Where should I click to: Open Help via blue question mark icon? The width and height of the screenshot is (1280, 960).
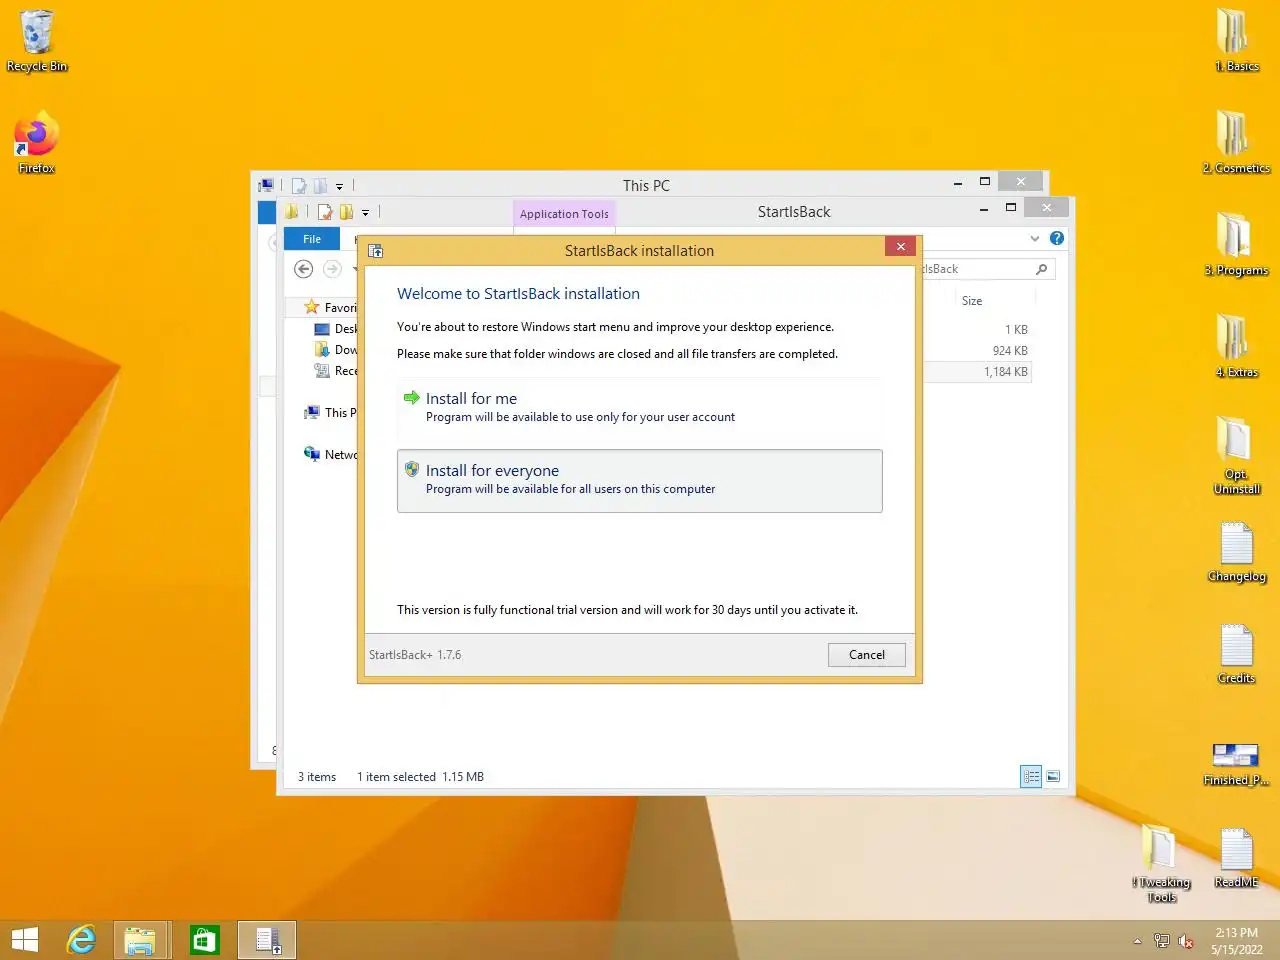point(1057,238)
